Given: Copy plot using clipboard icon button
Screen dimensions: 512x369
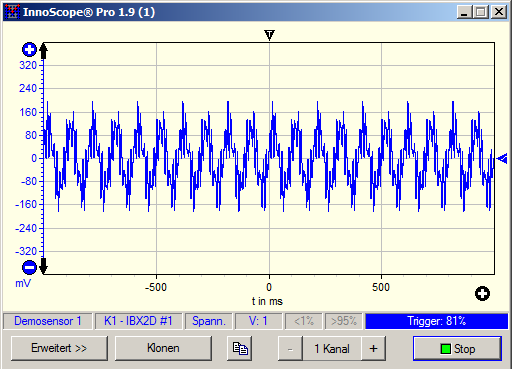Looking at the screenshot, I should click(240, 348).
